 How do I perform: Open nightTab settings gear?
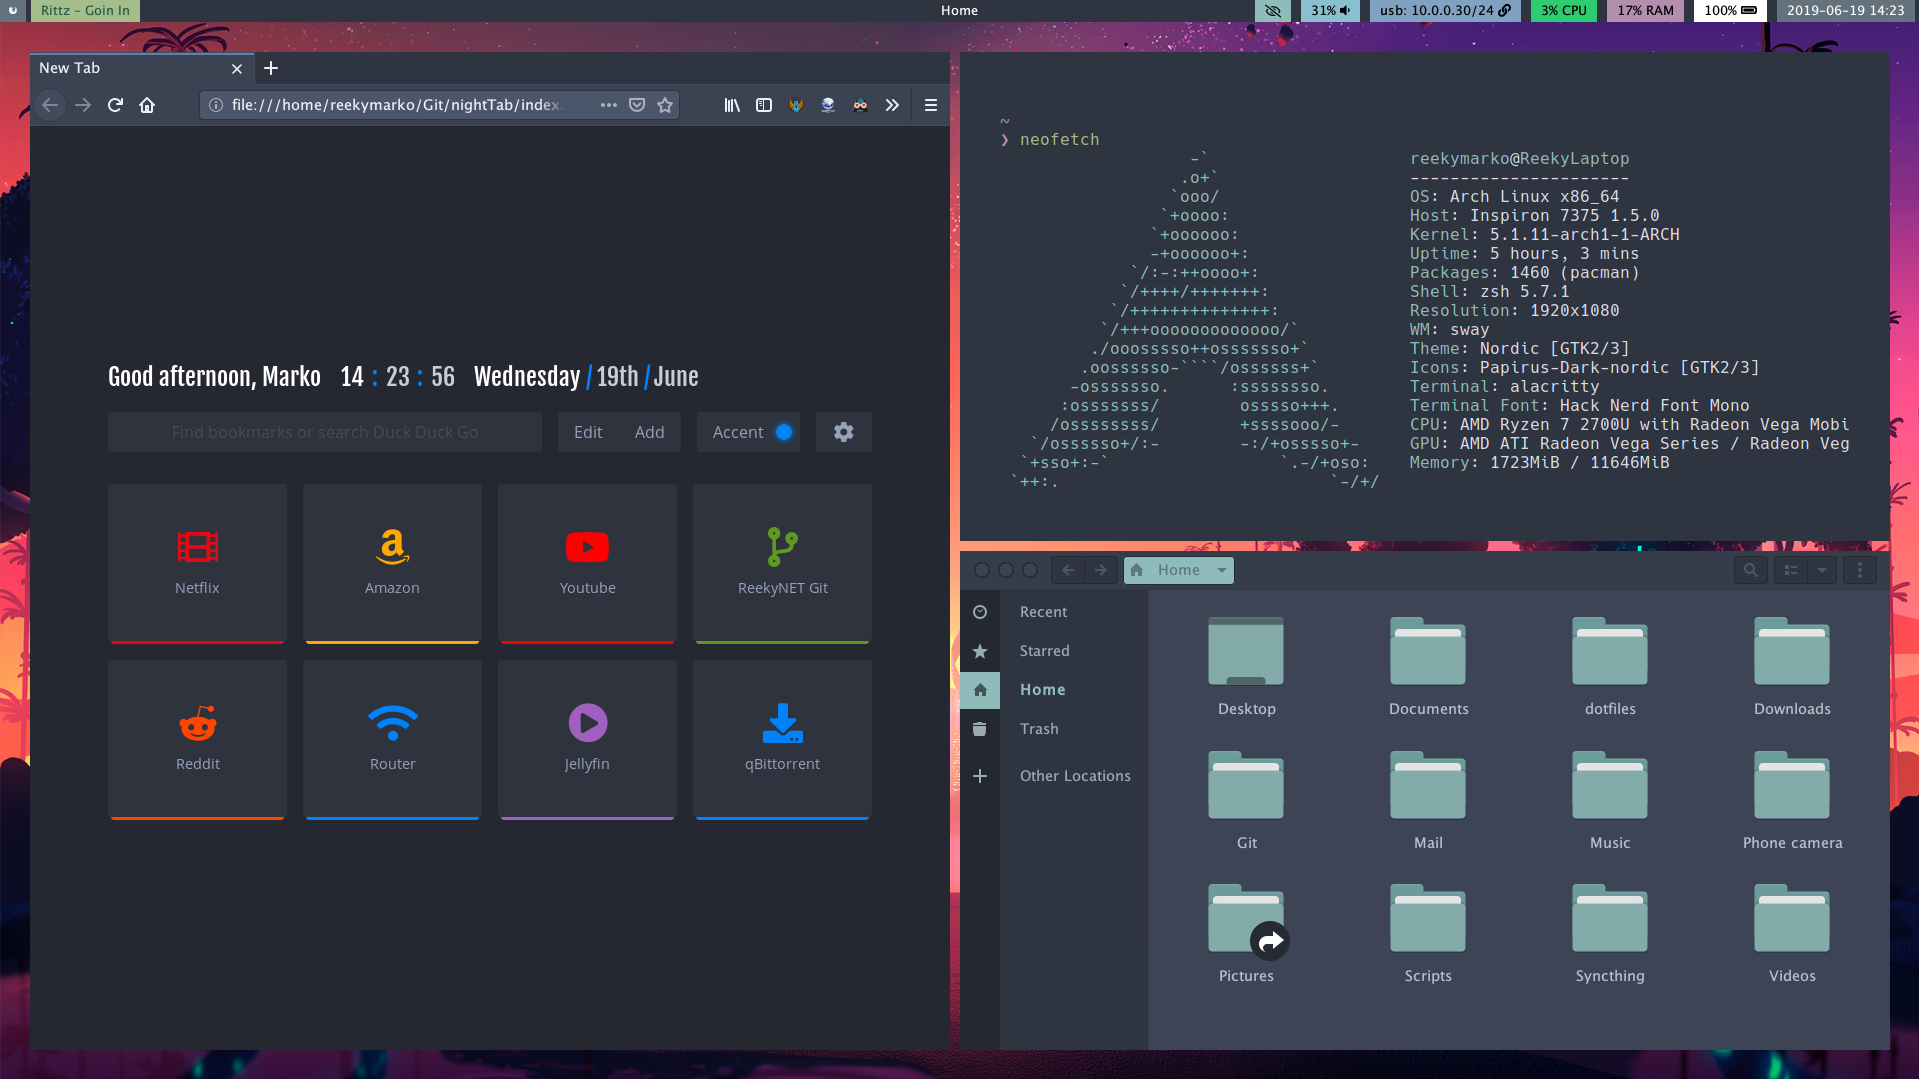tap(844, 432)
